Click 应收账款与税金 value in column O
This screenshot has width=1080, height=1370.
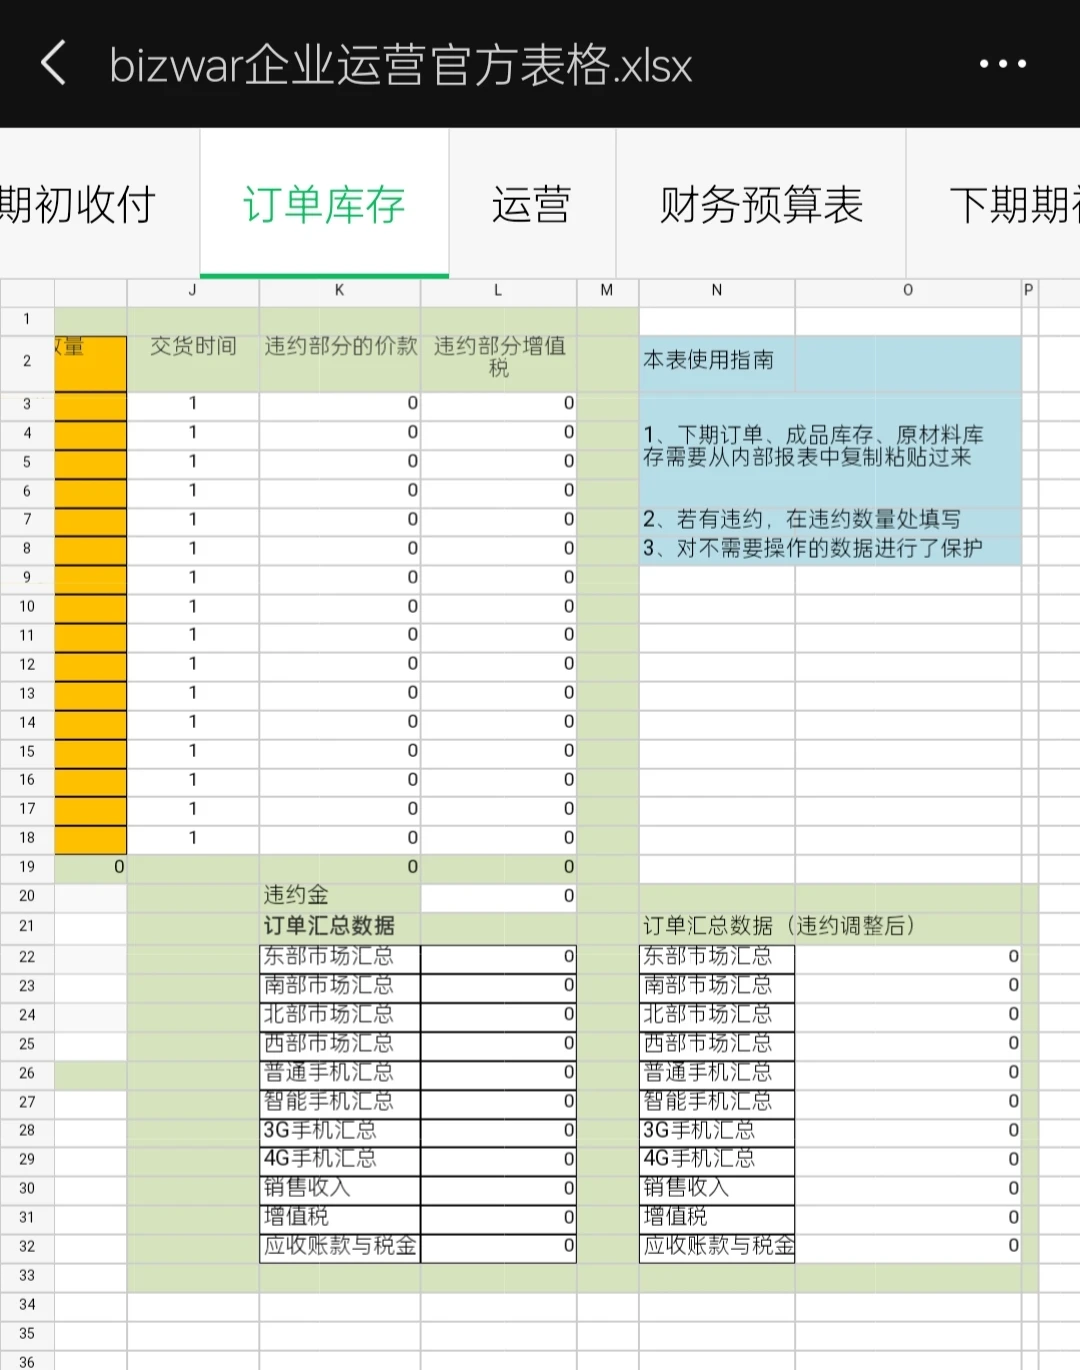point(908,1247)
